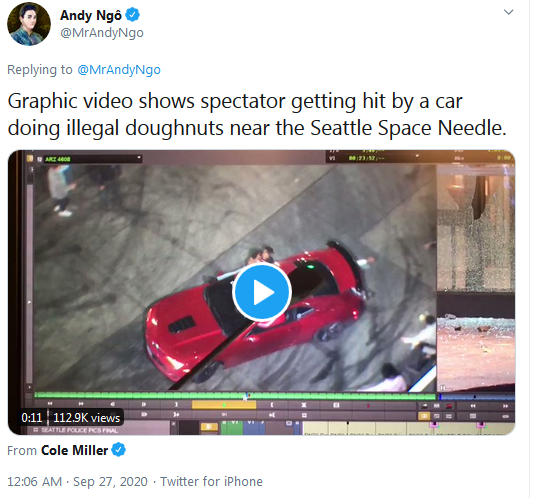Viewport: 533px width, 498px height.
Task: Click the green timeline bar in the video
Action: tap(235, 395)
